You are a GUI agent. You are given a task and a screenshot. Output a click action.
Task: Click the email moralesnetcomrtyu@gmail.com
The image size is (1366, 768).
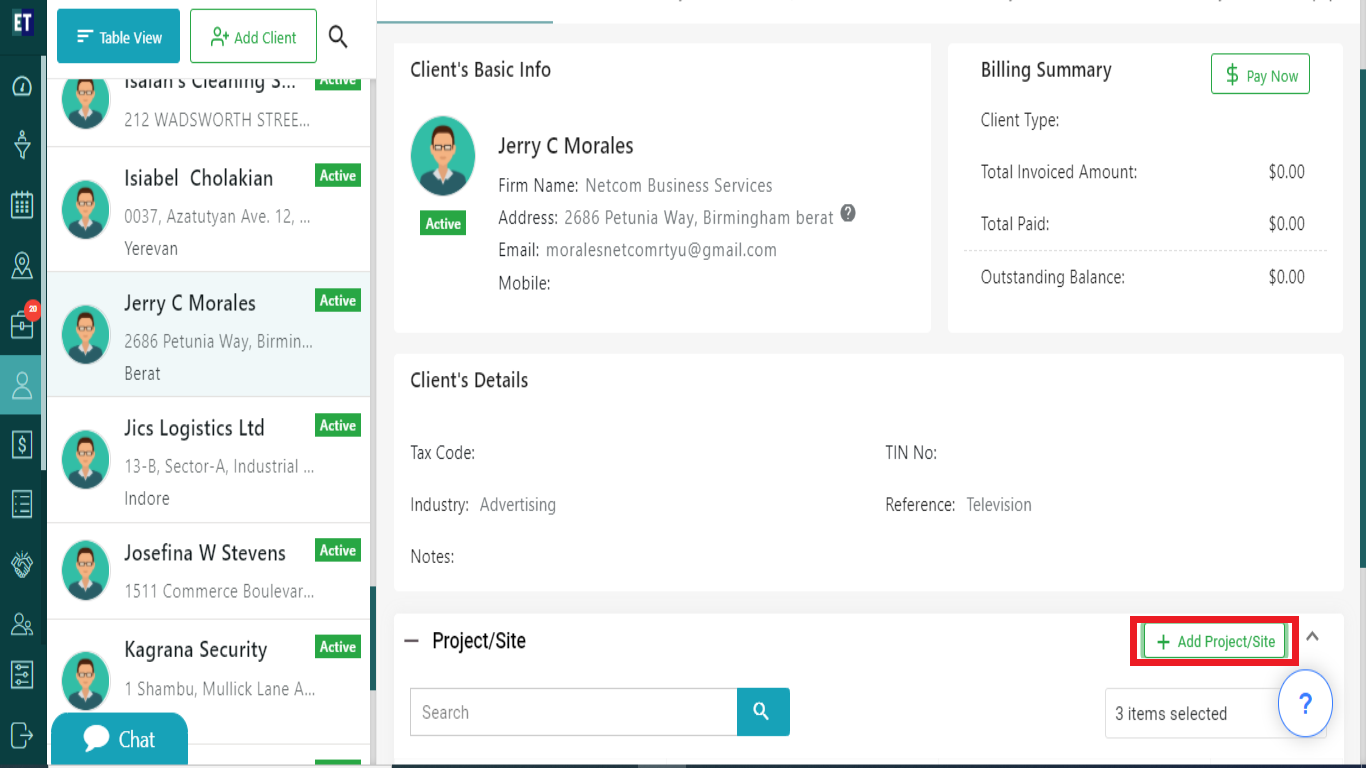pos(661,250)
